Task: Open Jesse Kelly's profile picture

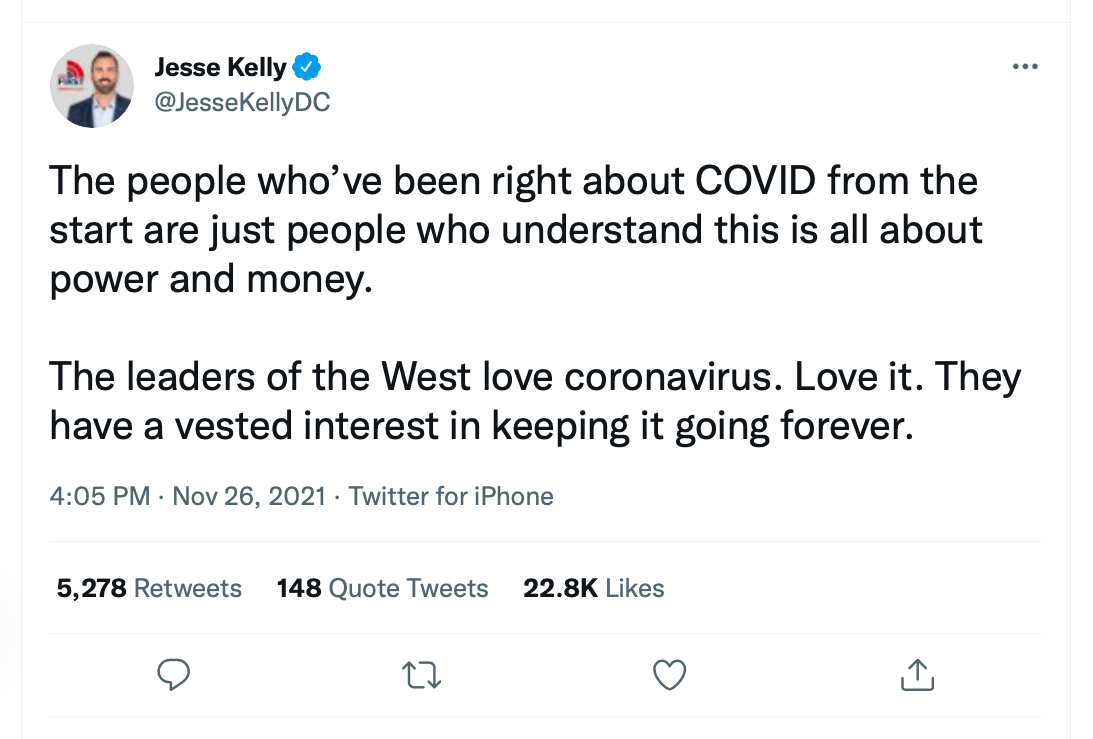Action: 92,86
